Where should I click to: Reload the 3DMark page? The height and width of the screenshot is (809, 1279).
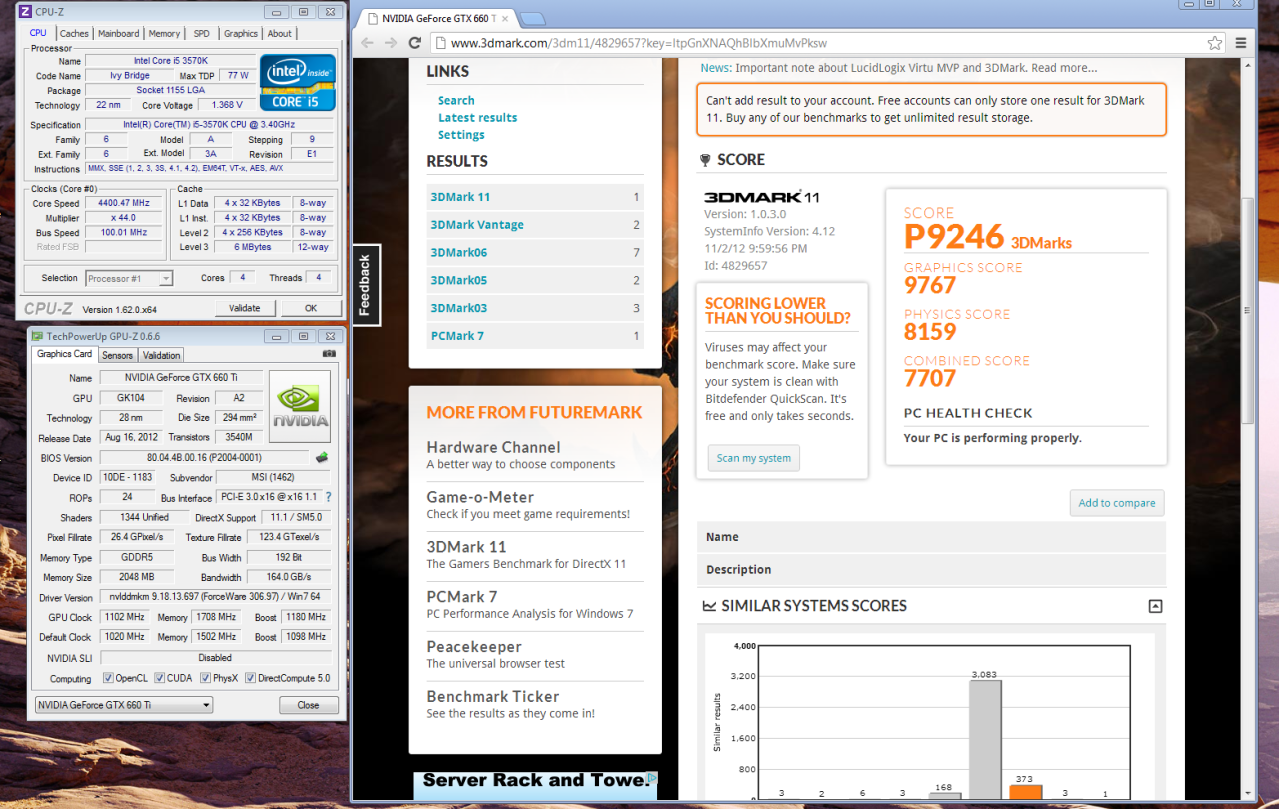pos(416,43)
